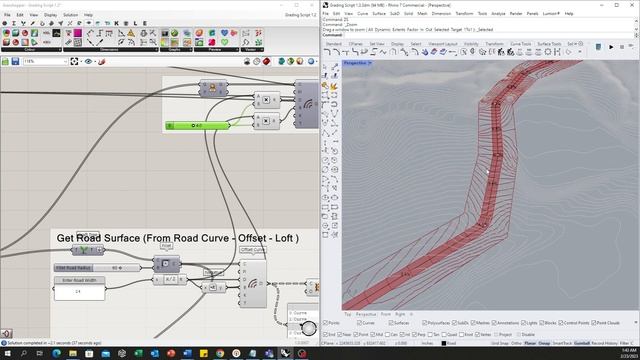Viewport: 640px width, 360px height.
Task: Expand the Graphs panel arrow
Action: pos(190,50)
